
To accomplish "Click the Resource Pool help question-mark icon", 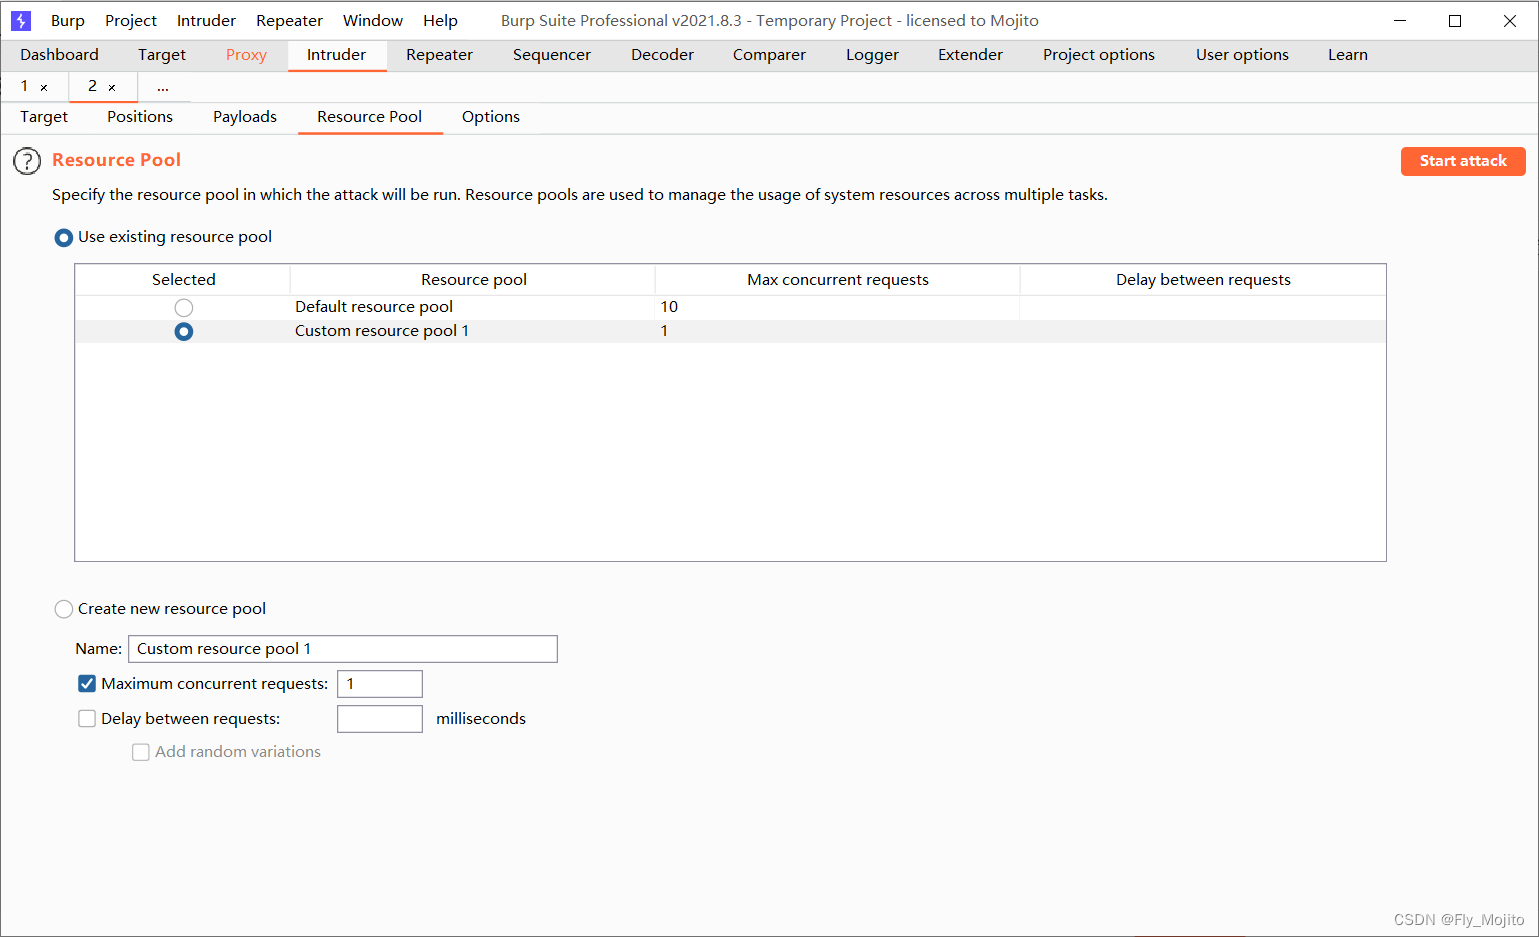I will [27, 161].
